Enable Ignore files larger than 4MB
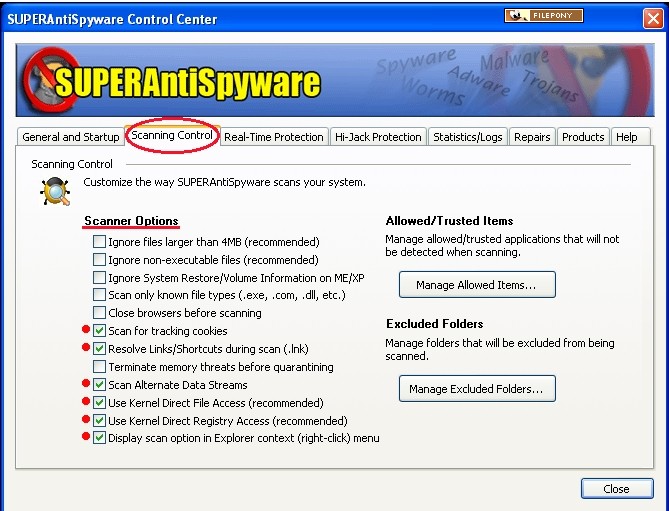Image resolution: width=669 pixels, height=511 pixels. (99, 242)
